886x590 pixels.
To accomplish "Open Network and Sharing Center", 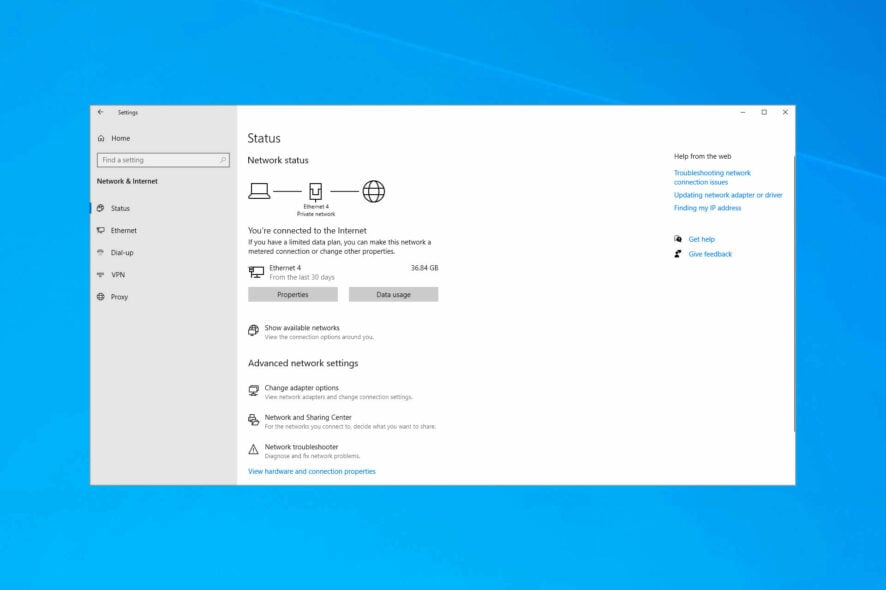I will click(x=343, y=421).
